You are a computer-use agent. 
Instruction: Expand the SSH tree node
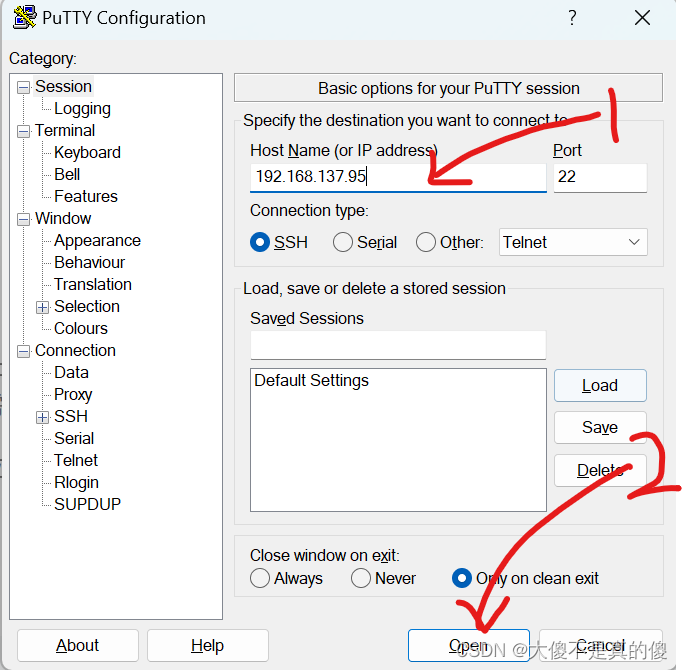[43, 418]
